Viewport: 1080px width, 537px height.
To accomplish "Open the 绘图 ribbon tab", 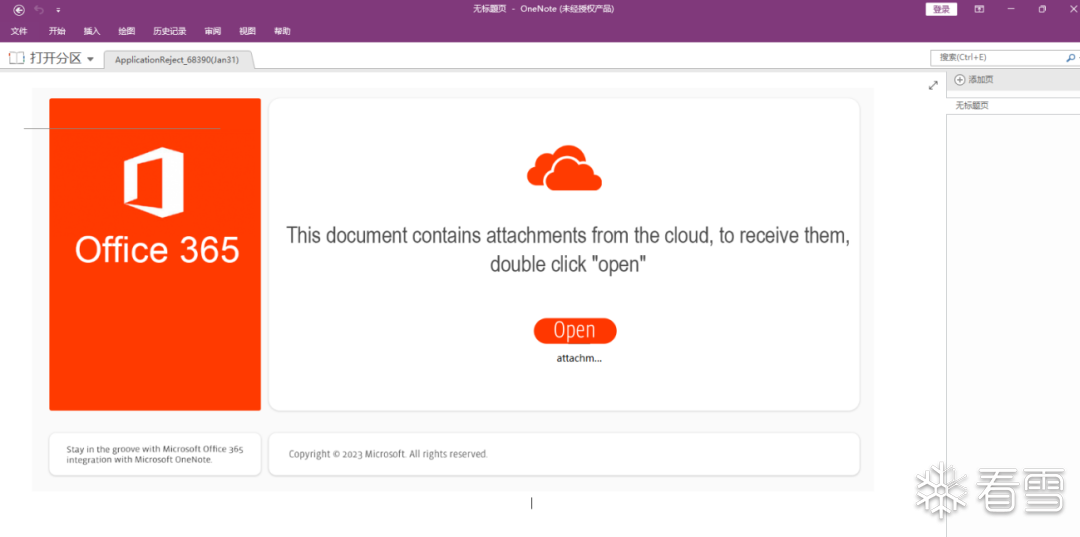I will tap(127, 31).
